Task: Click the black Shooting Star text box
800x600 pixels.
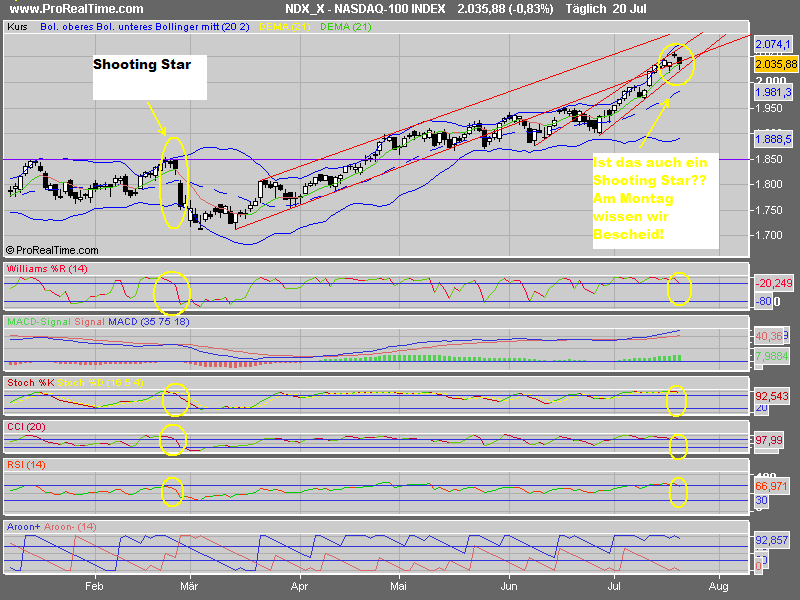Action: coord(149,77)
